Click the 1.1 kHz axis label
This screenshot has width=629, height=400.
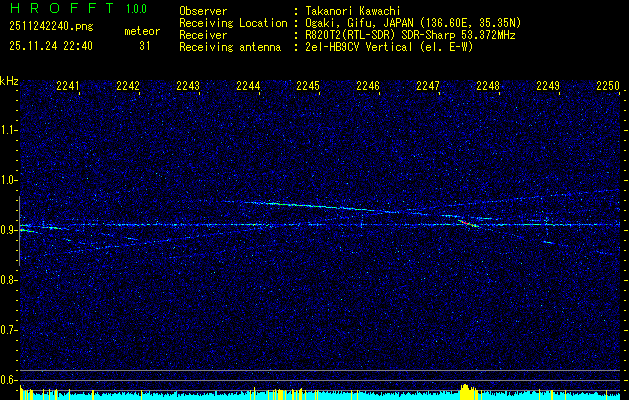coord(9,130)
